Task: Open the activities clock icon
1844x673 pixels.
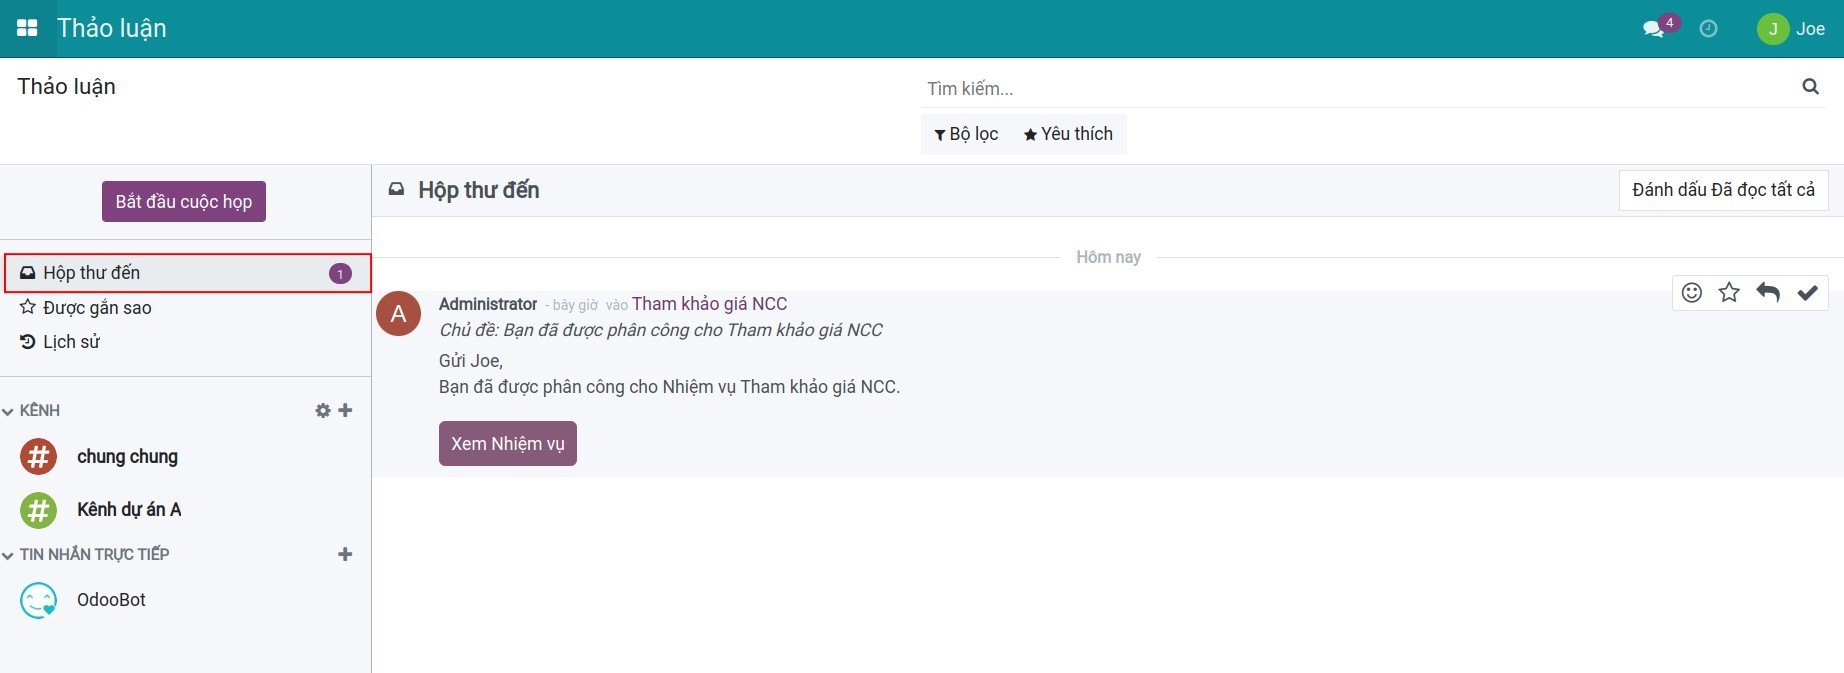Action: 1709,29
